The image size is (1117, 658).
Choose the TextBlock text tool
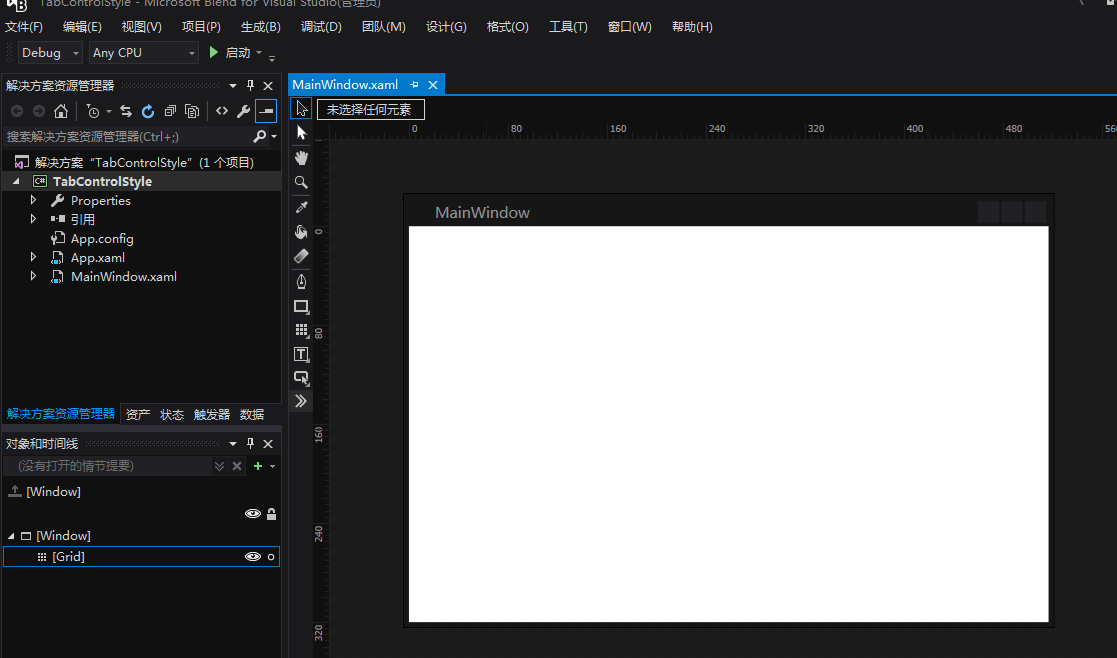click(x=301, y=354)
